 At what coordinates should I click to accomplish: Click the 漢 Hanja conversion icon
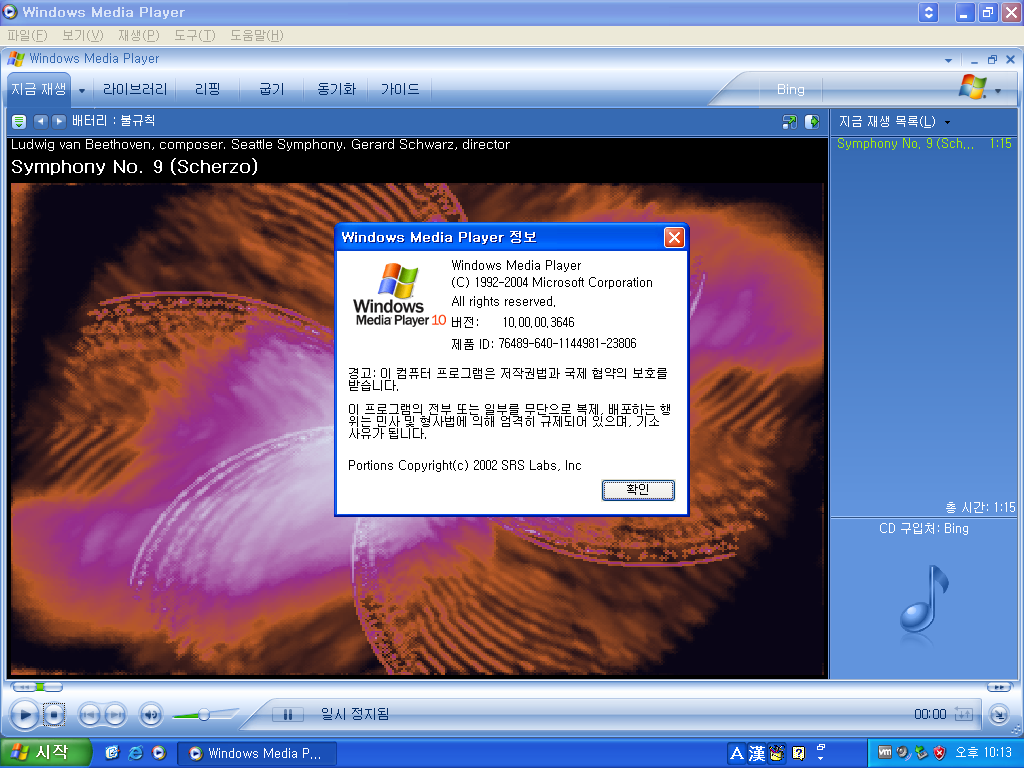(757, 754)
